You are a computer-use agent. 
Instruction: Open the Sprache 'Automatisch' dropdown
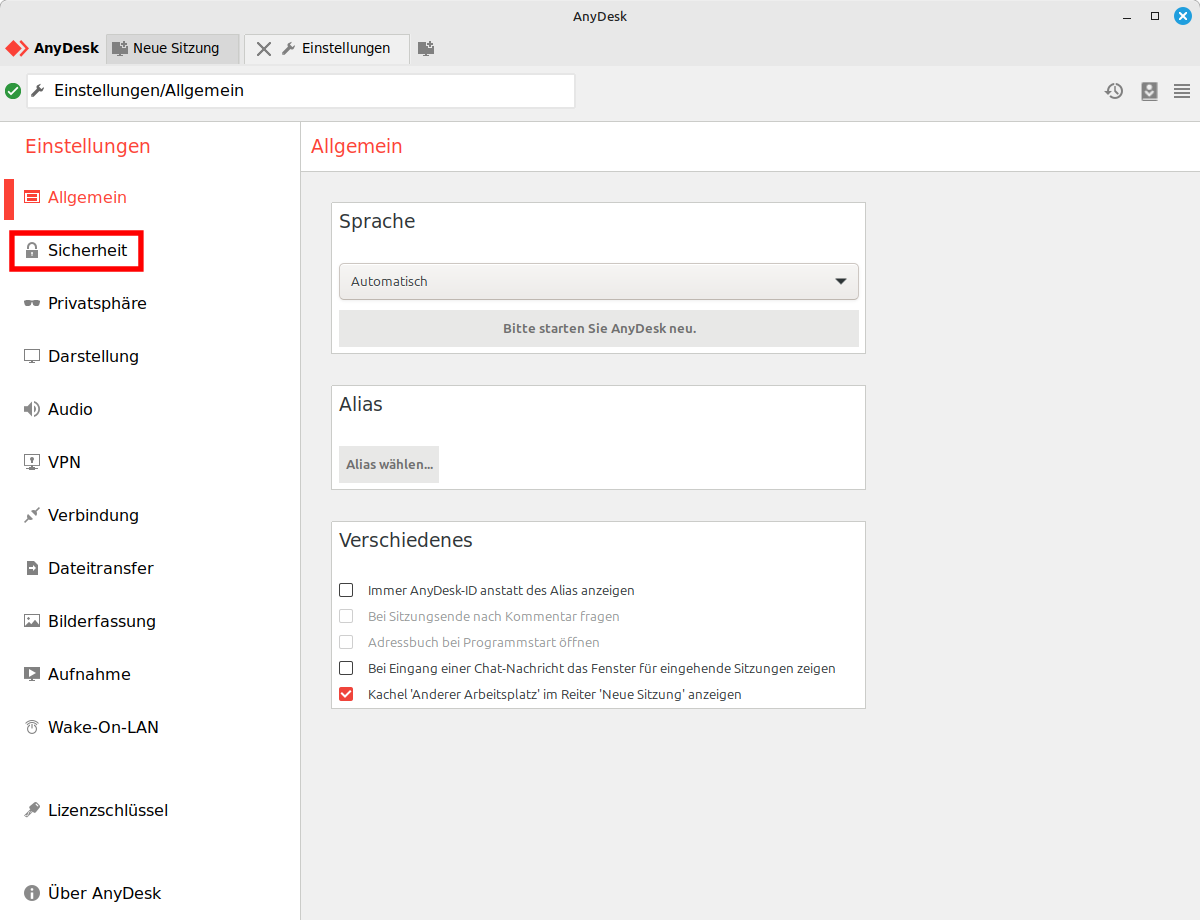tap(599, 281)
